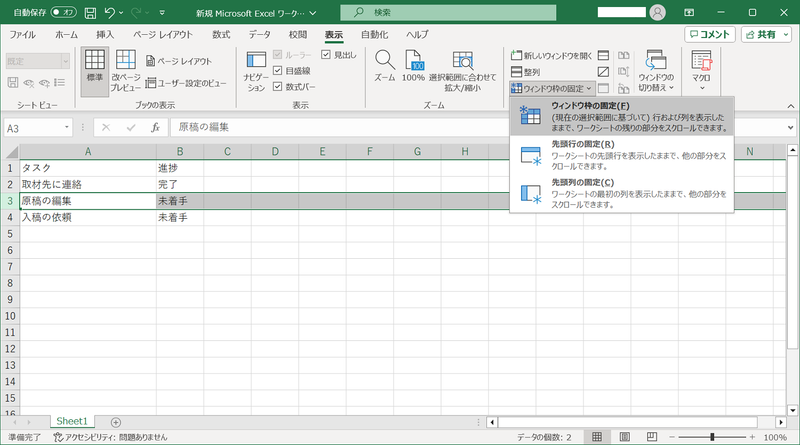
Task: Click the user account avatar
Action: (x=658, y=12)
